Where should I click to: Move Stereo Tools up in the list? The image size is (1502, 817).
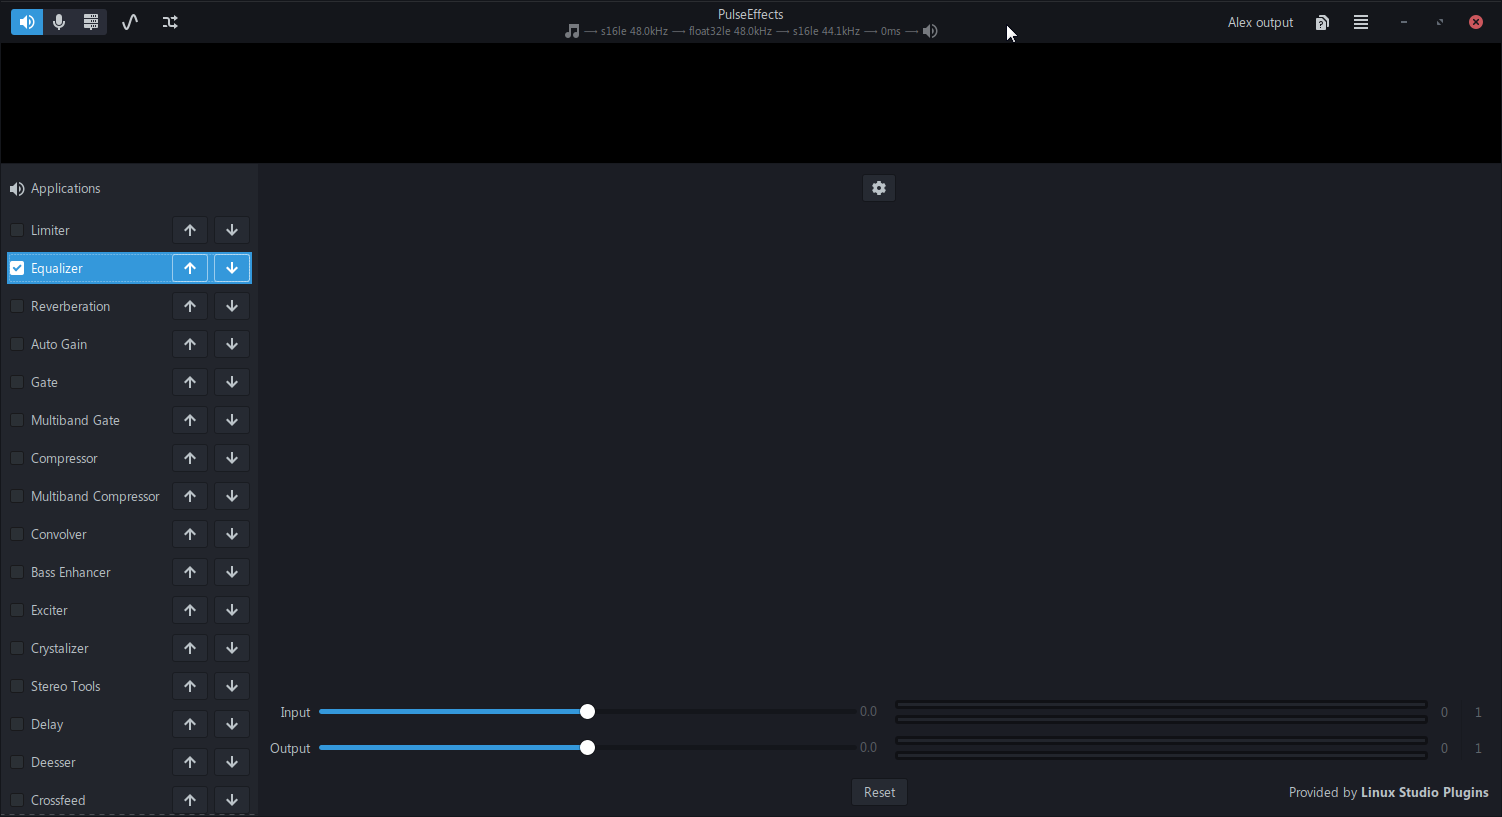(190, 686)
